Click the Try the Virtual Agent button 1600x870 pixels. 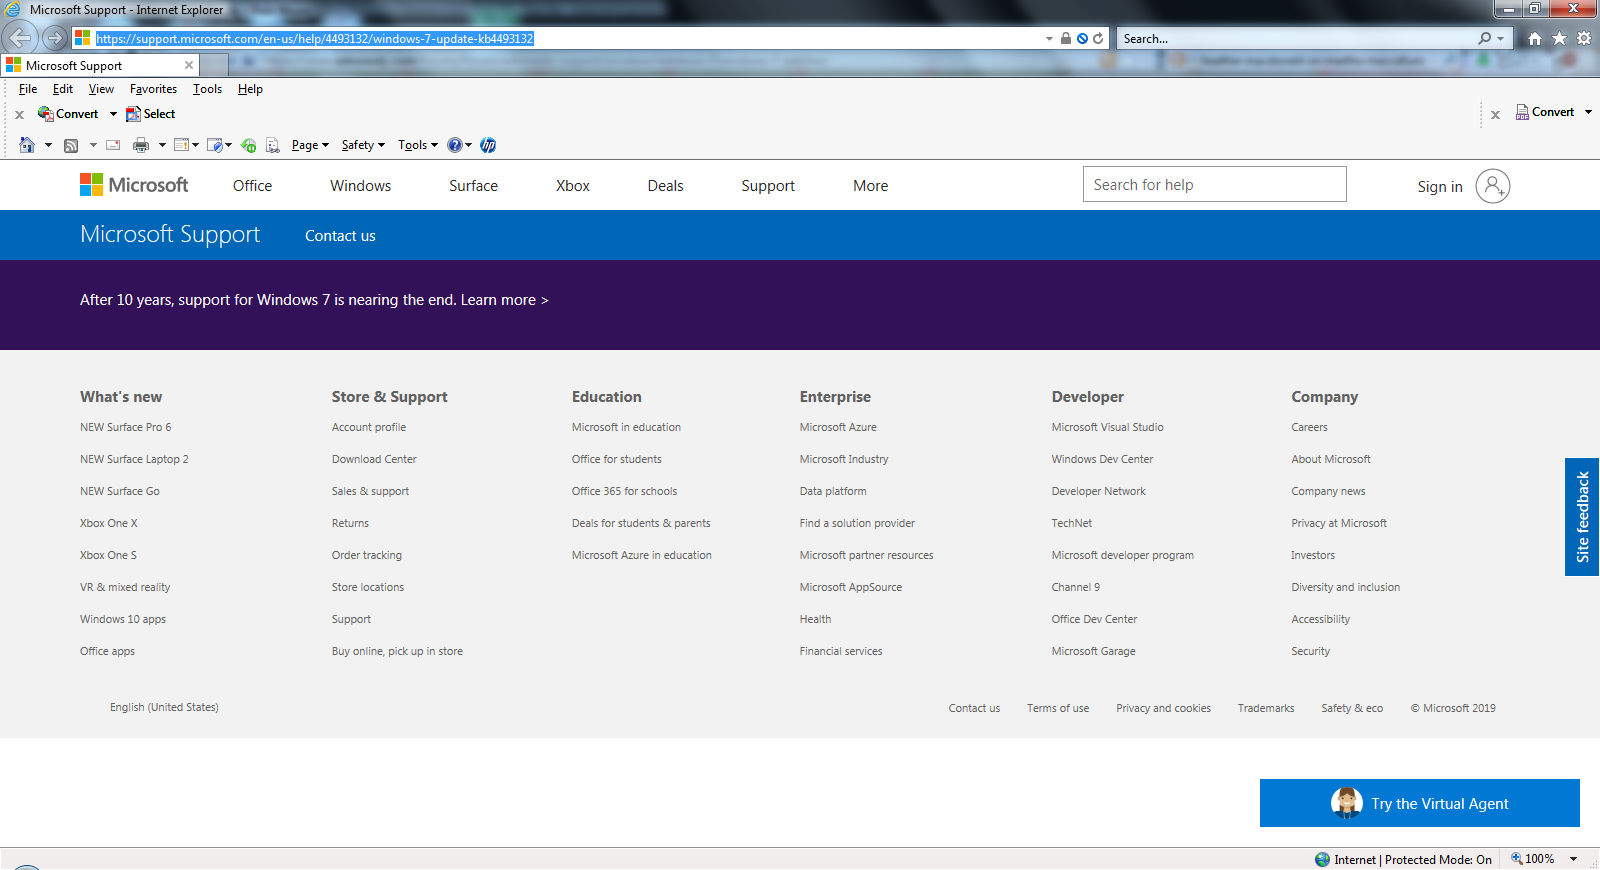(x=1419, y=803)
